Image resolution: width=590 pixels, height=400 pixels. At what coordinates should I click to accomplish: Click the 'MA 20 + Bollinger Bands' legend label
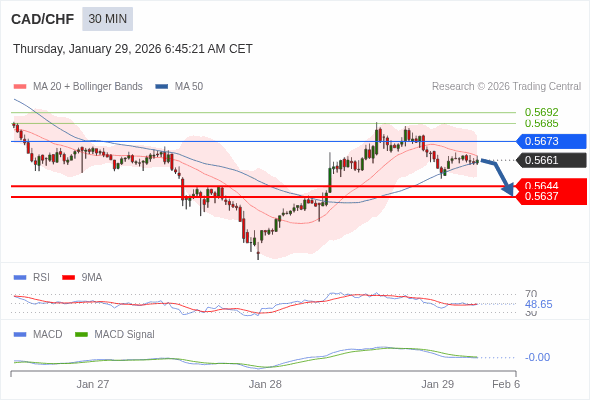pos(88,87)
